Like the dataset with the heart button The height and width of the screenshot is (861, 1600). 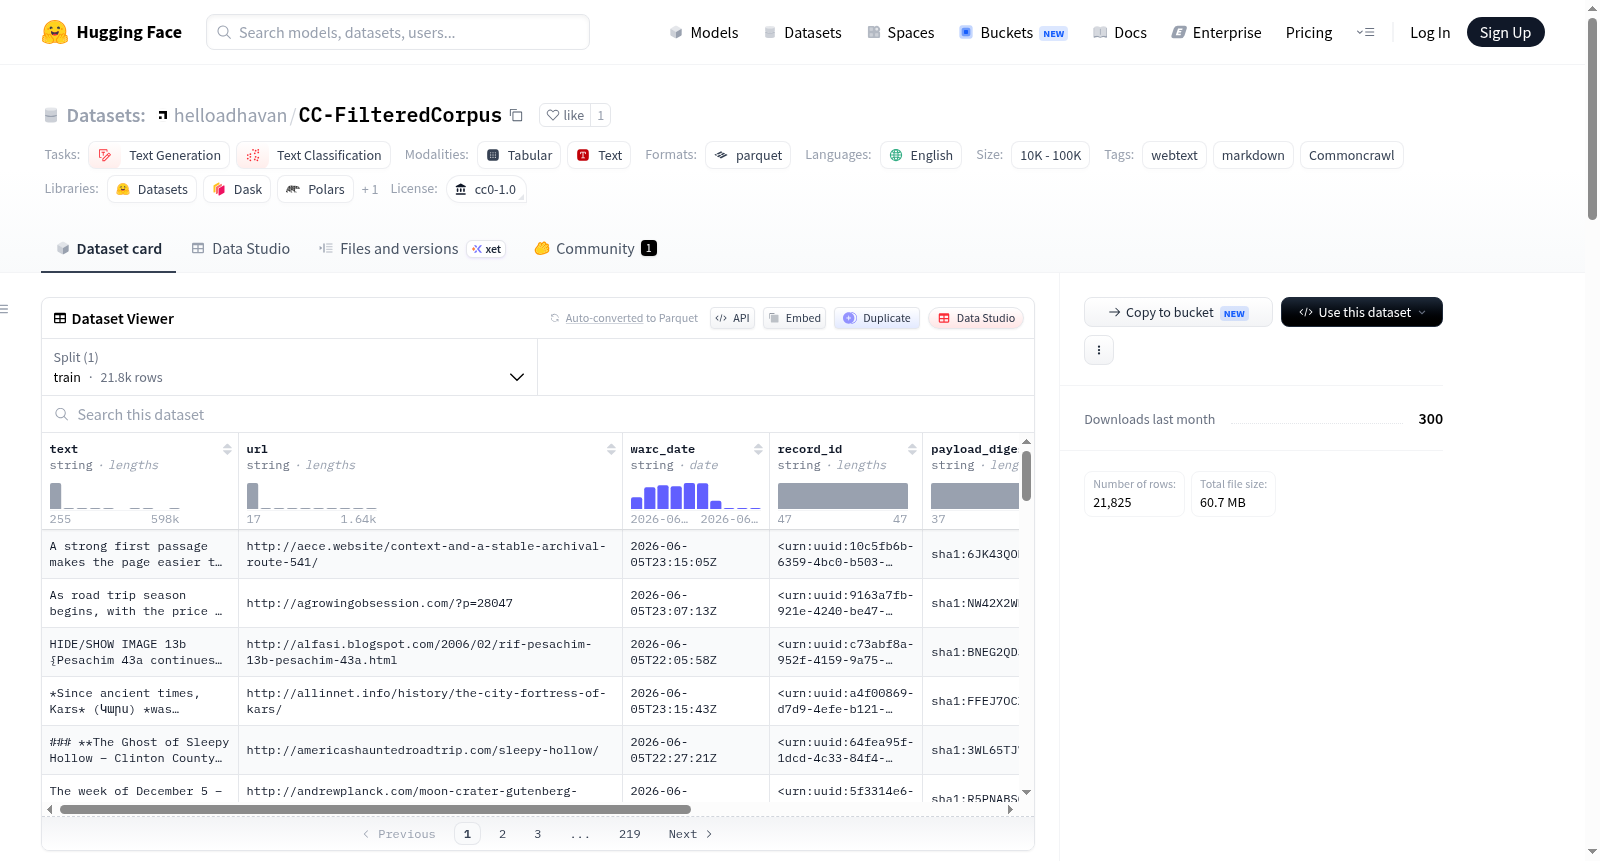[565, 115]
